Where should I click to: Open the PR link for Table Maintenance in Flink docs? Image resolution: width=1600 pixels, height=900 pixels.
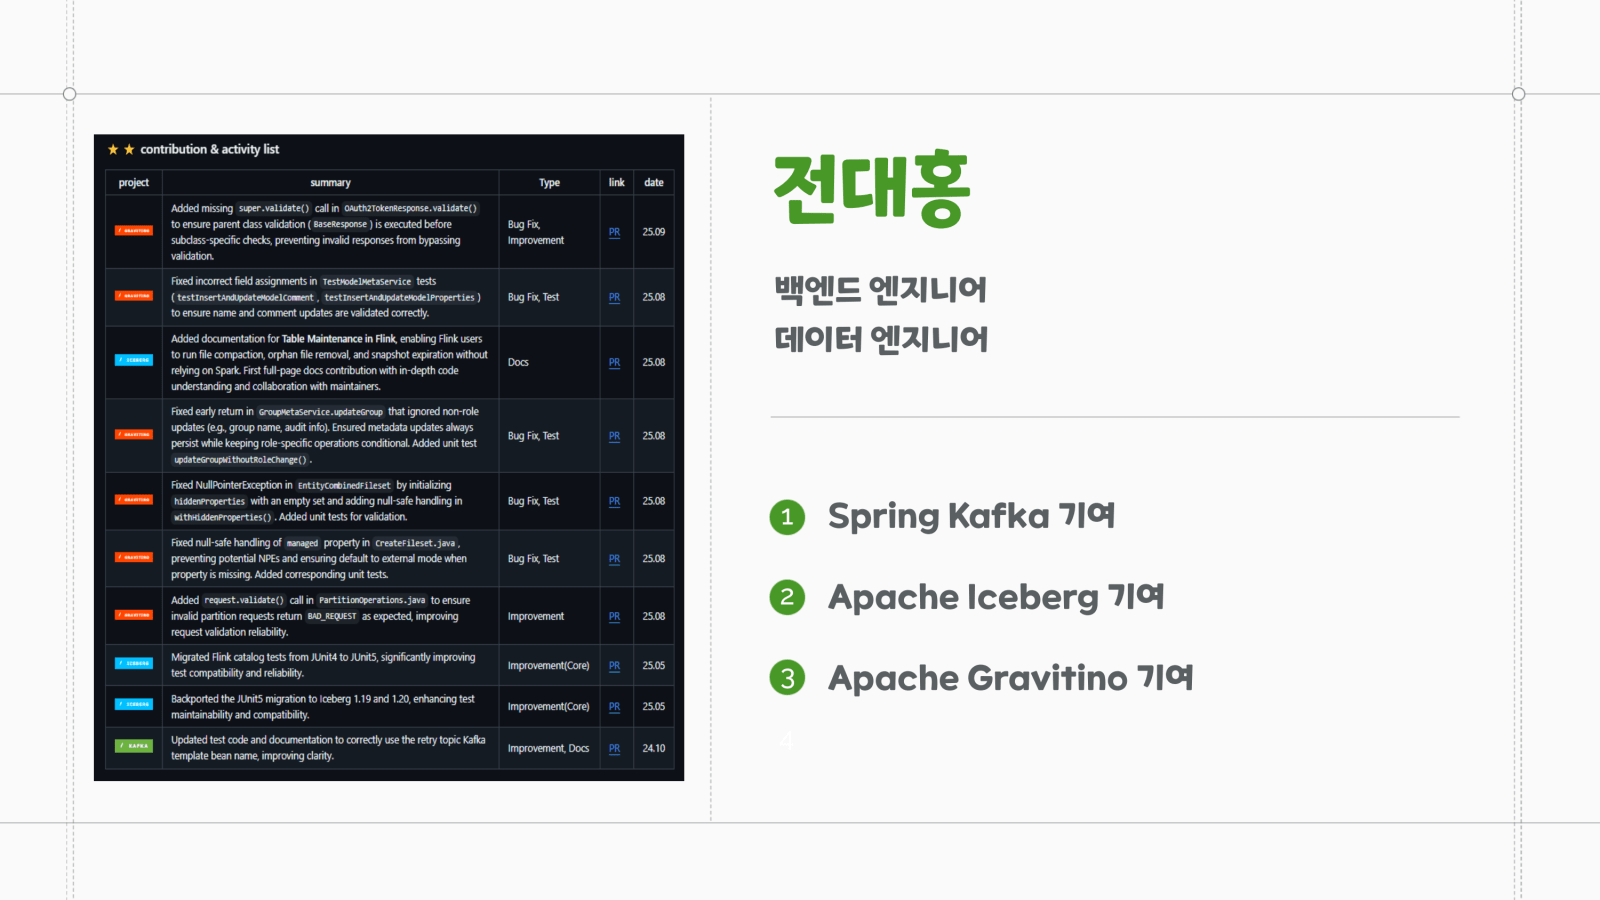click(614, 362)
